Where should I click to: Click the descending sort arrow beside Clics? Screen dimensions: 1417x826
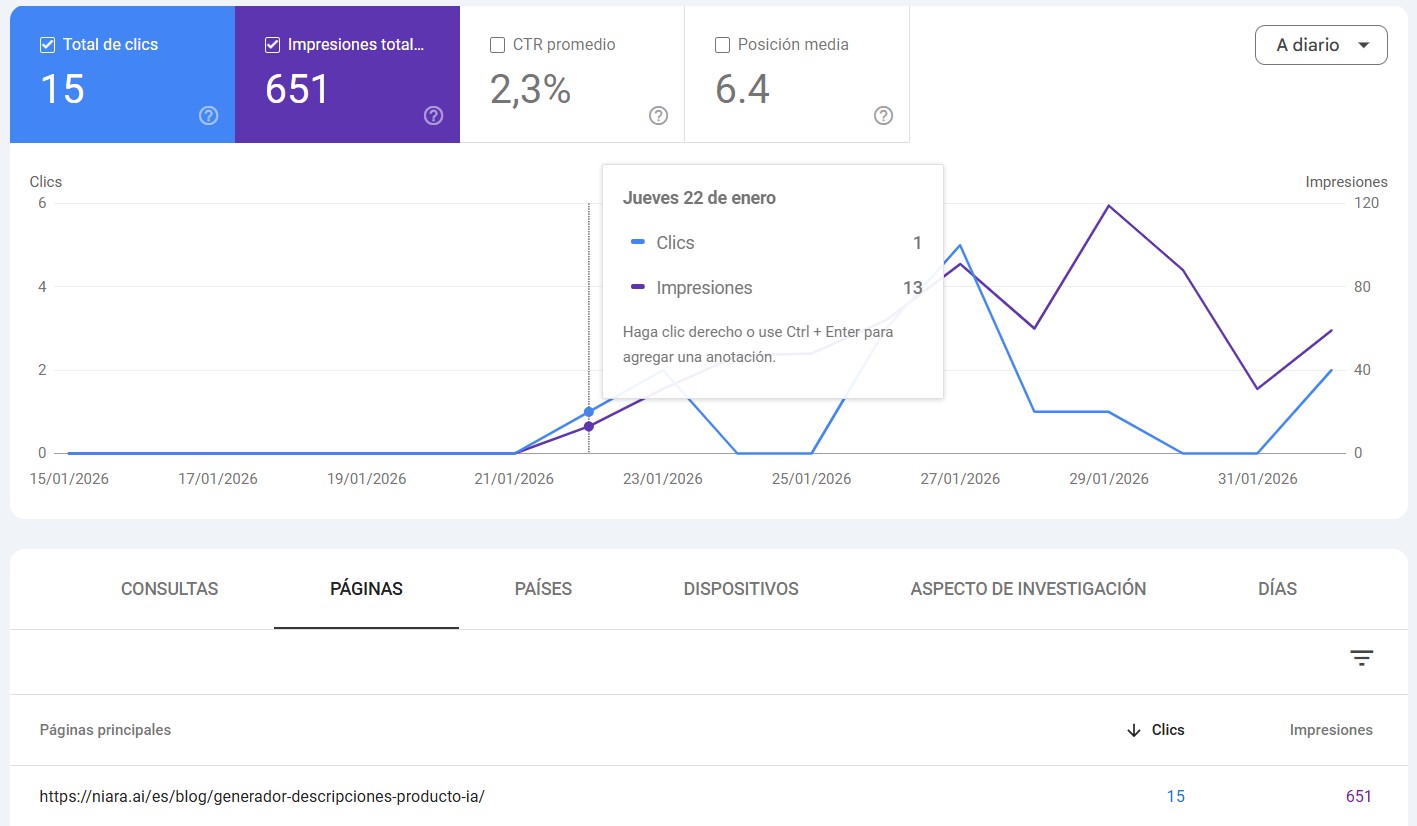click(1133, 730)
